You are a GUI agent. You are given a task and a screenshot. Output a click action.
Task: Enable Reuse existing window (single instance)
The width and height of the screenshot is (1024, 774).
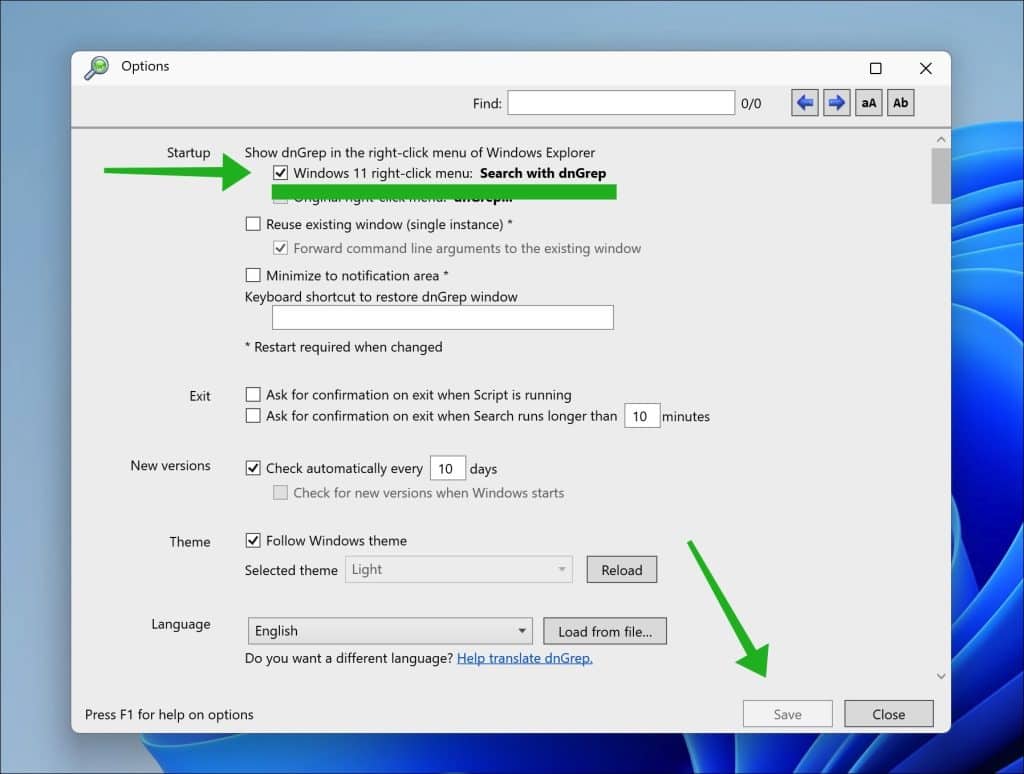click(253, 224)
